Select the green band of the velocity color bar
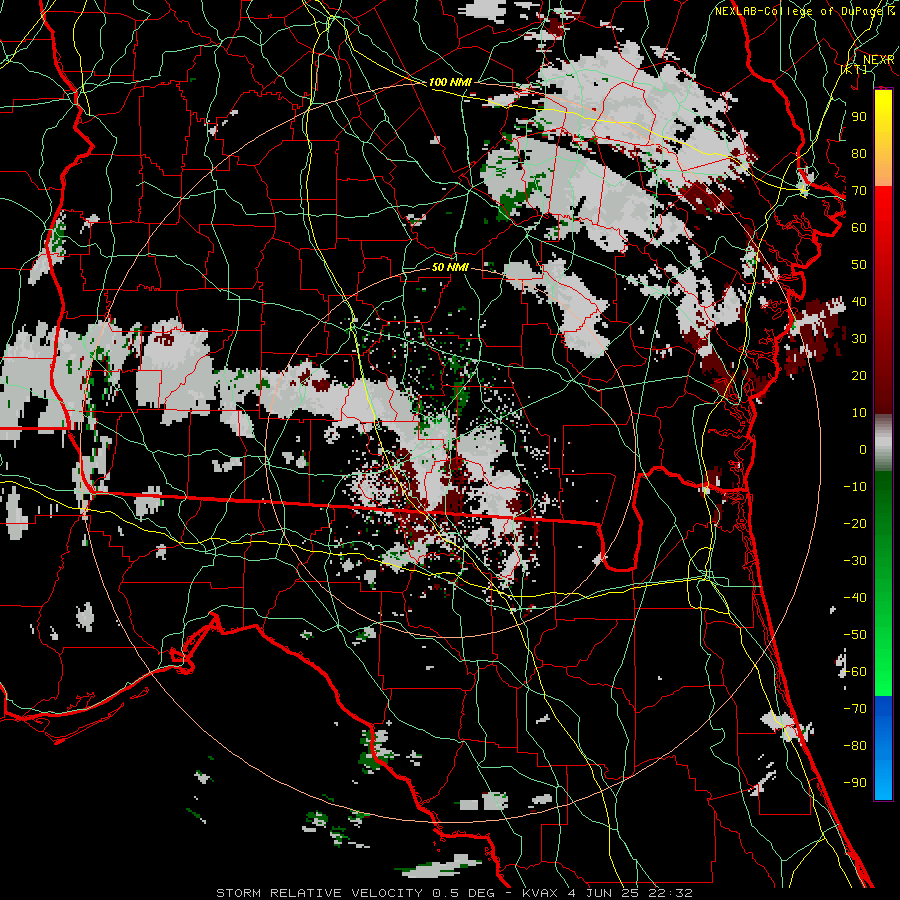 (883, 583)
